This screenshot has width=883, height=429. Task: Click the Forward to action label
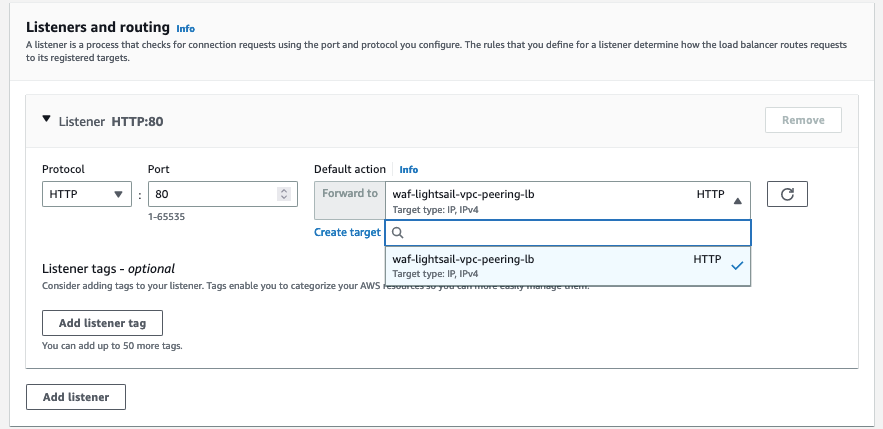(x=350, y=194)
